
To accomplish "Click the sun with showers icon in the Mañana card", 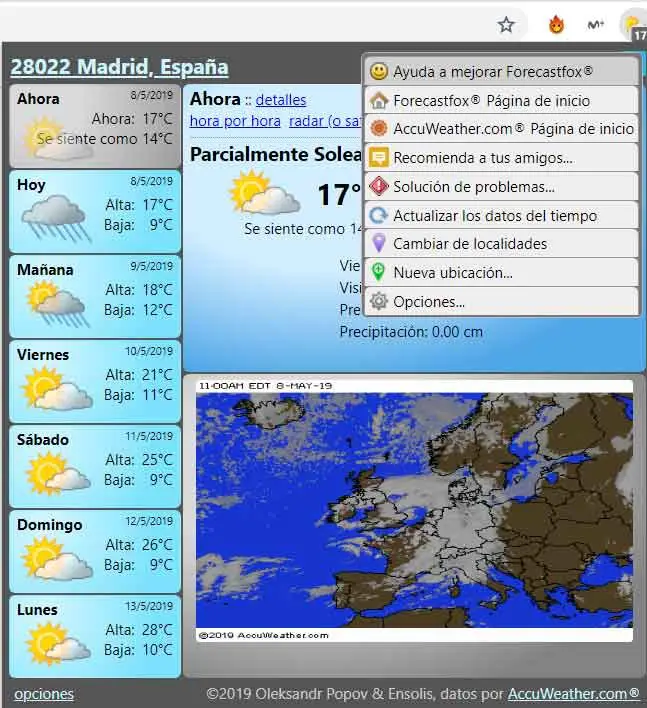I will [57, 303].
